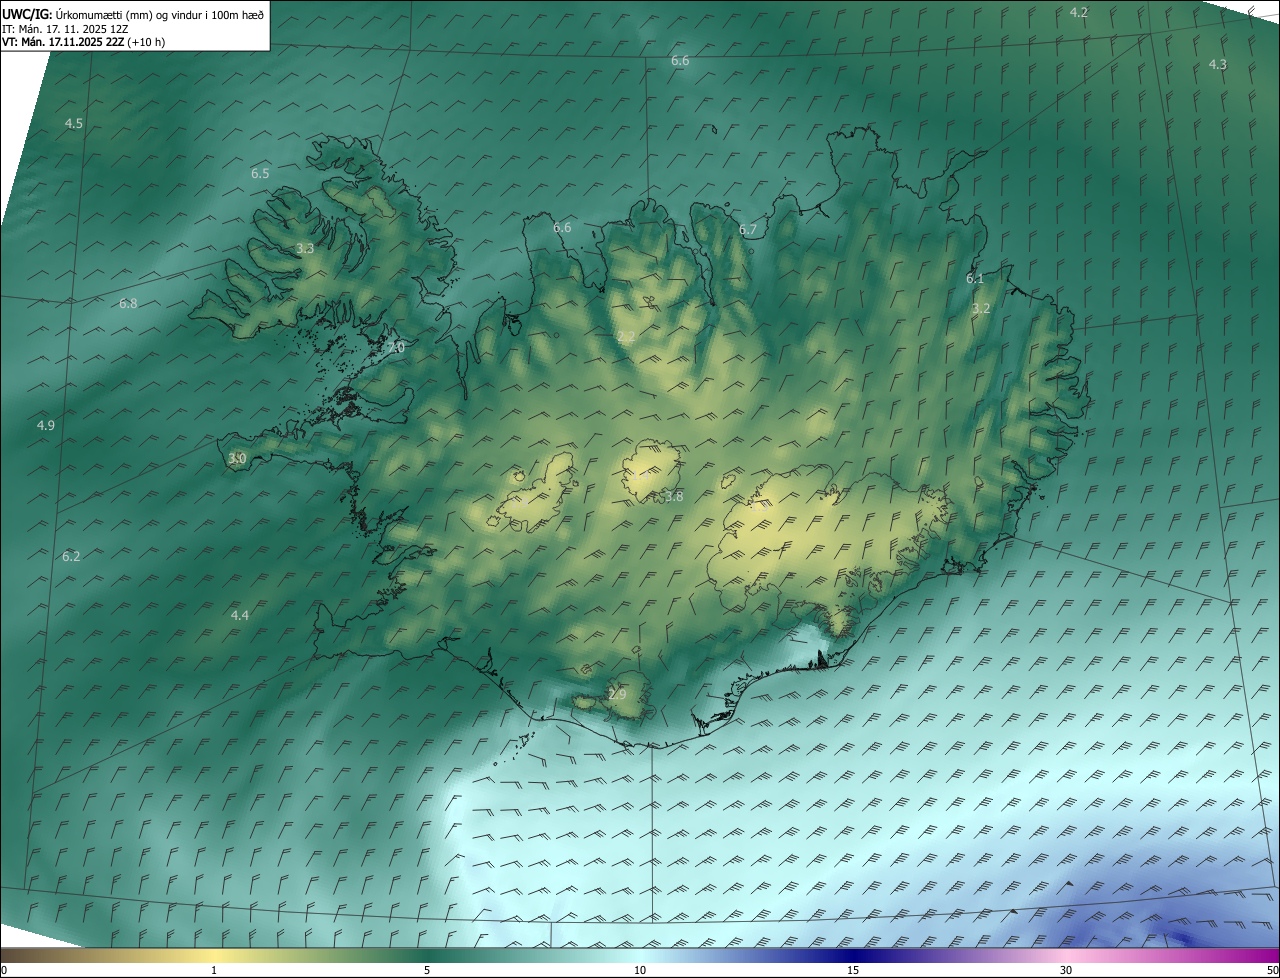This screenshot has width=1280, height=978.
Task: Click the 3.2 value on the map
Action: [x=981, y=308]
